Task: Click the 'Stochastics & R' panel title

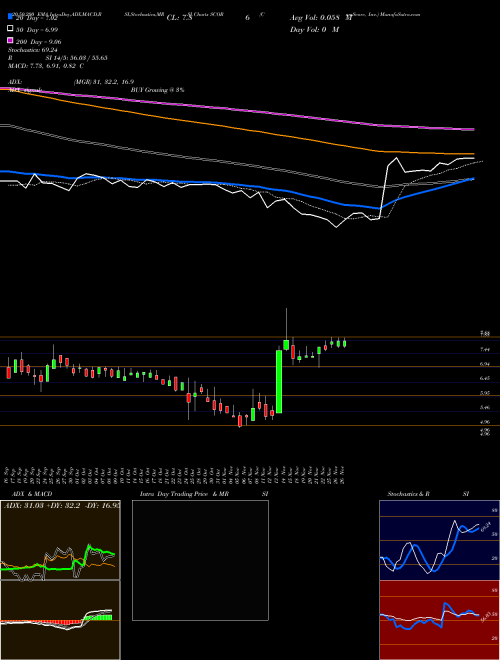Action: click(408, 494)
